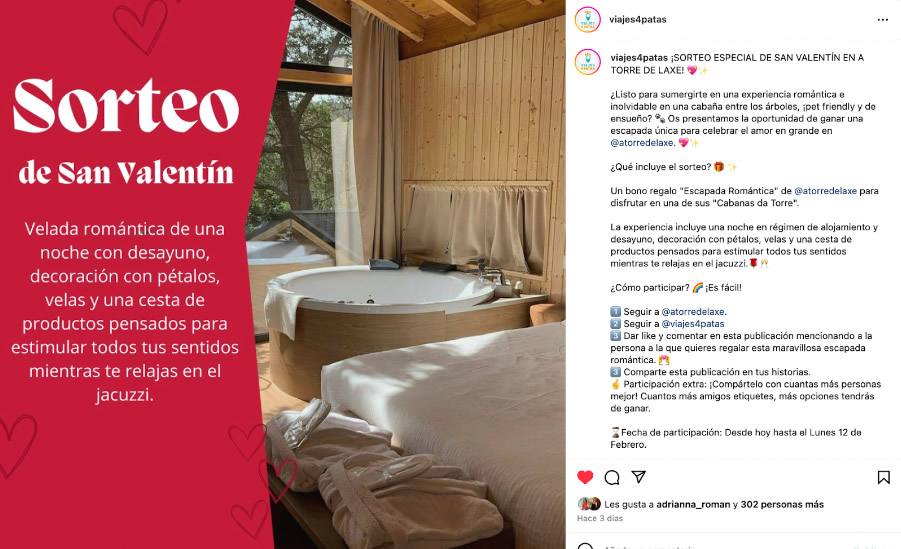
Task: Show the '302 personas más' likes list
Action: 782,504
